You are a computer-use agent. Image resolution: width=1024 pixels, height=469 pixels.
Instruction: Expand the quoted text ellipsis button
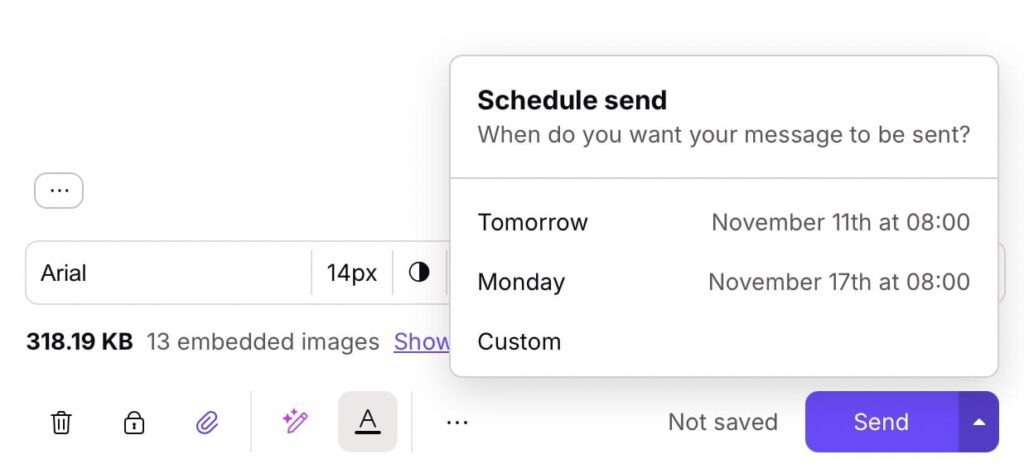[x=59, y=191]
